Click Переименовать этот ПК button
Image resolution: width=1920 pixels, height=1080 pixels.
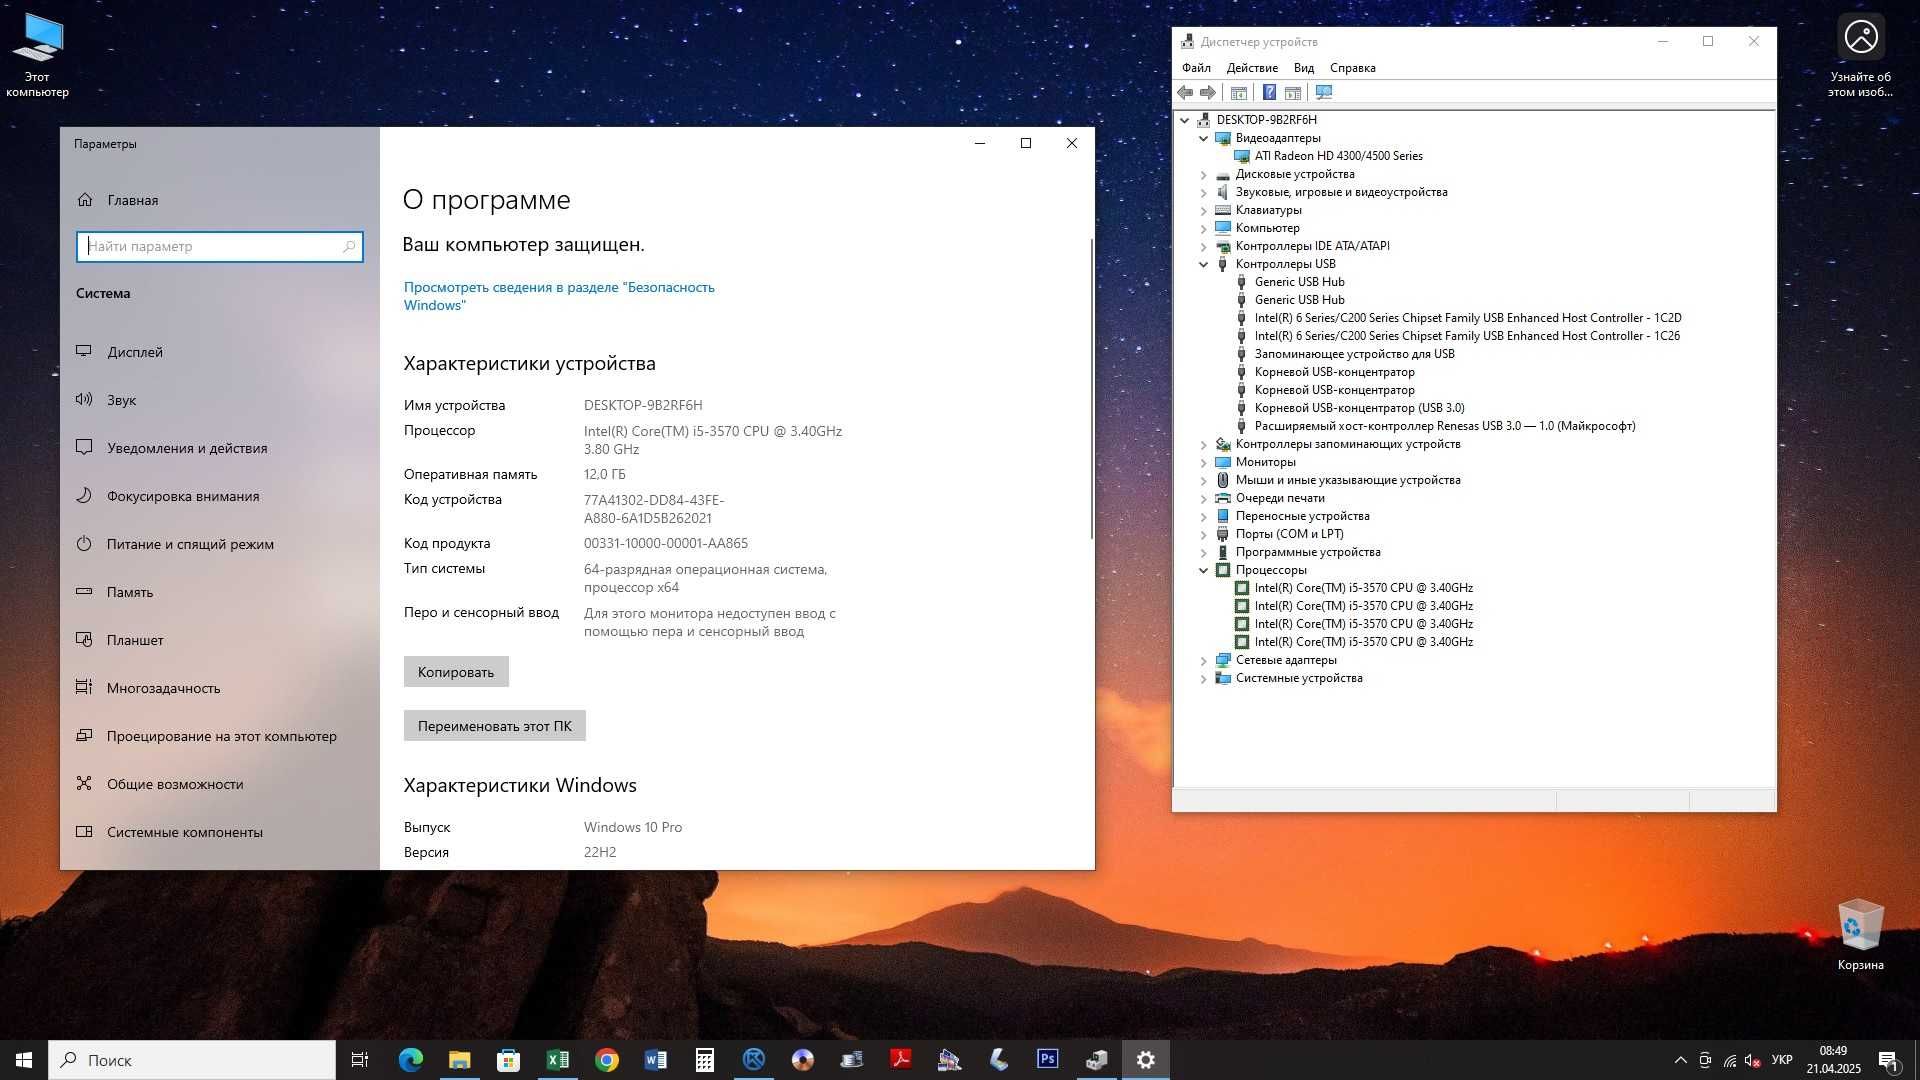[x=495, y=726]
